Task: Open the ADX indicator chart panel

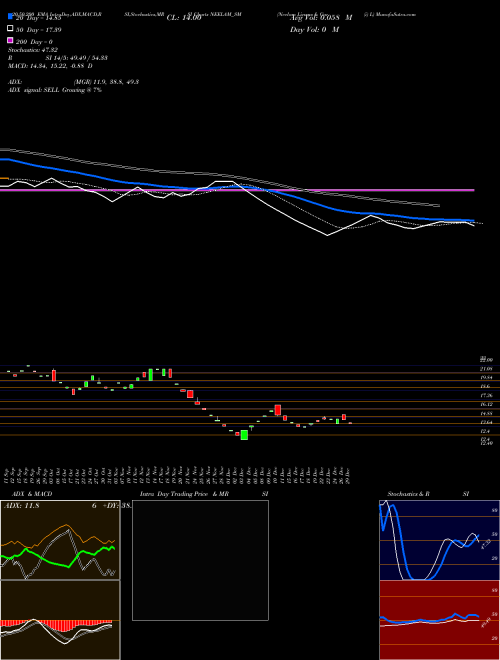Action: 60,540
